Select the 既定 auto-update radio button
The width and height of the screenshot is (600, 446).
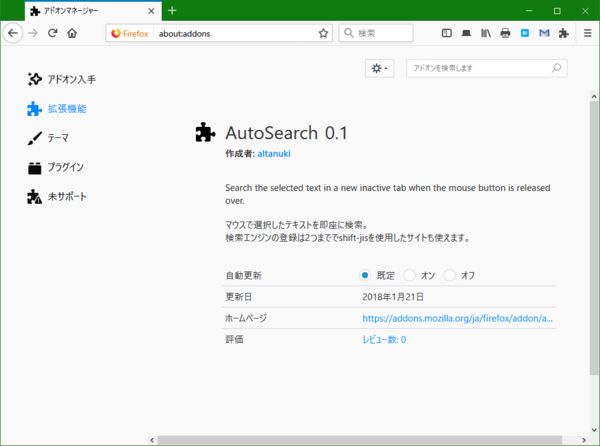pyautogui.click(x=365, y=275)
